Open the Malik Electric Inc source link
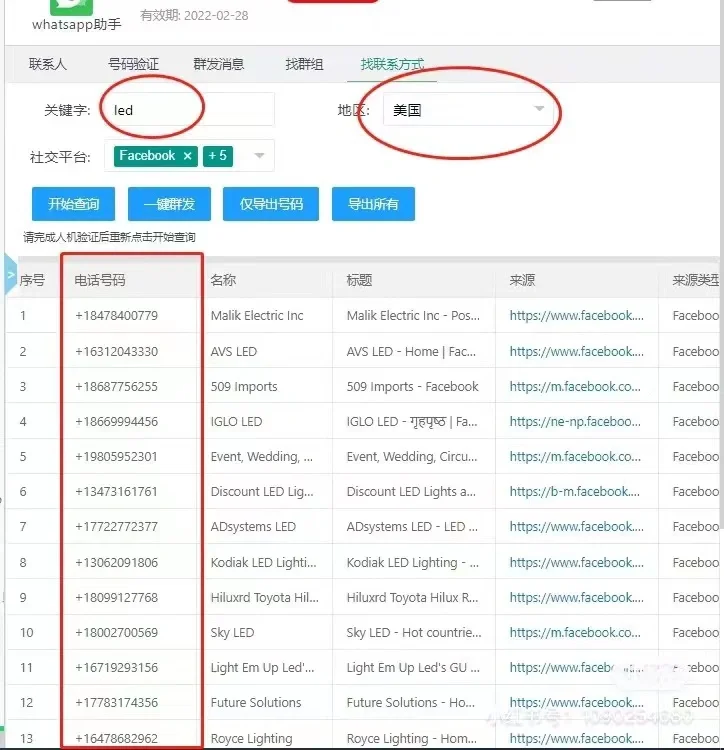724x750 pixels. coord(577,316)
